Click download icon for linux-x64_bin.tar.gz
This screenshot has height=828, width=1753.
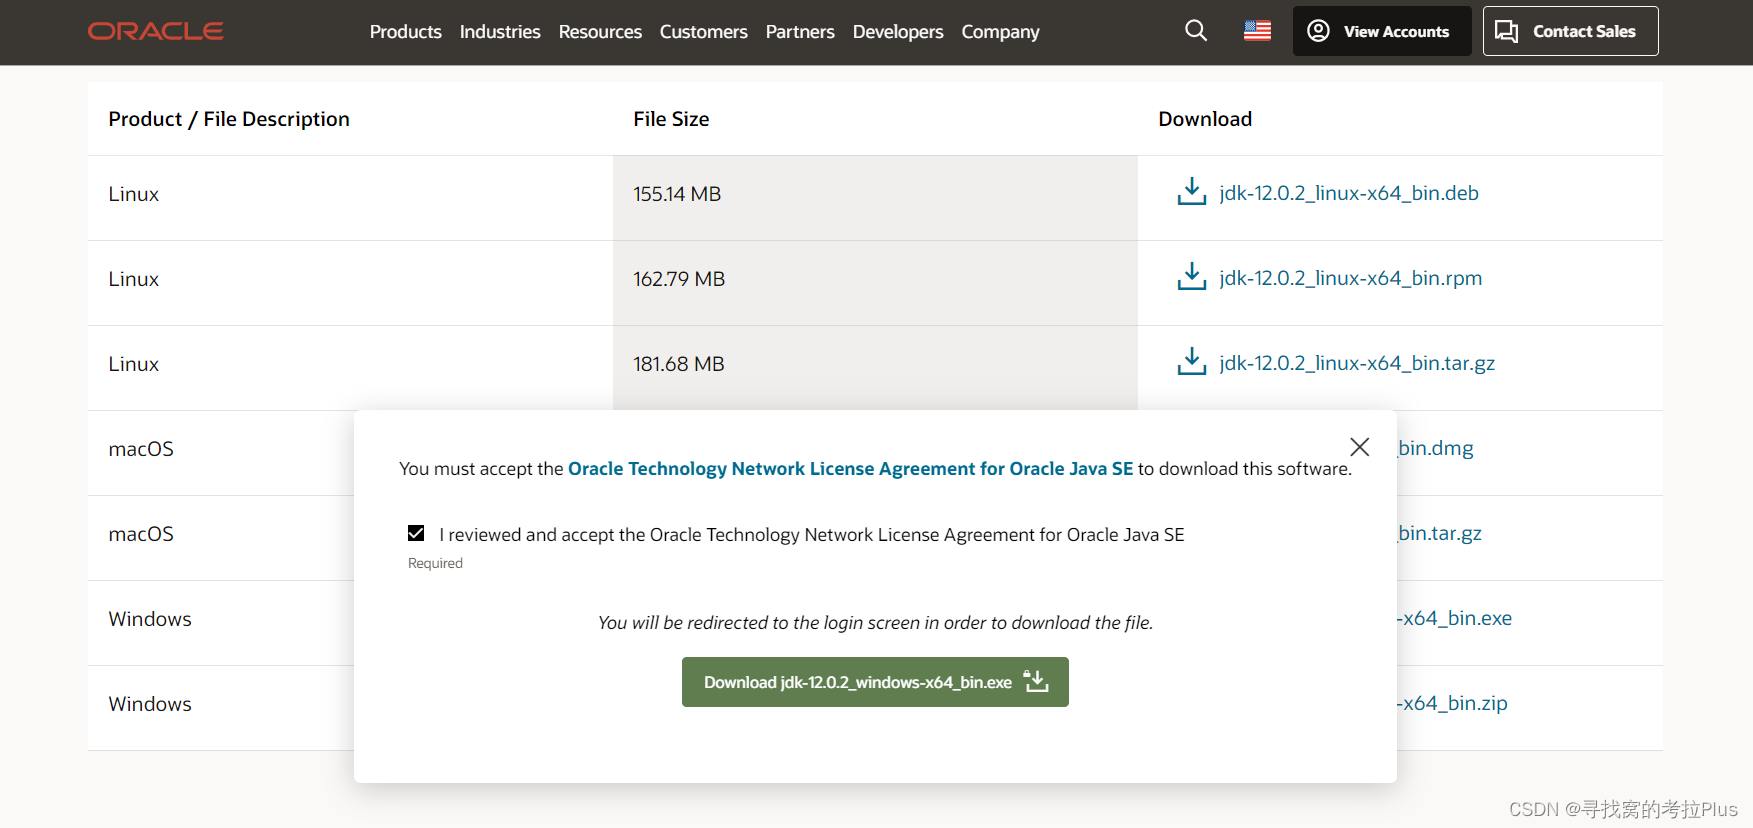pyautogui.click(x=1192, y=362)
